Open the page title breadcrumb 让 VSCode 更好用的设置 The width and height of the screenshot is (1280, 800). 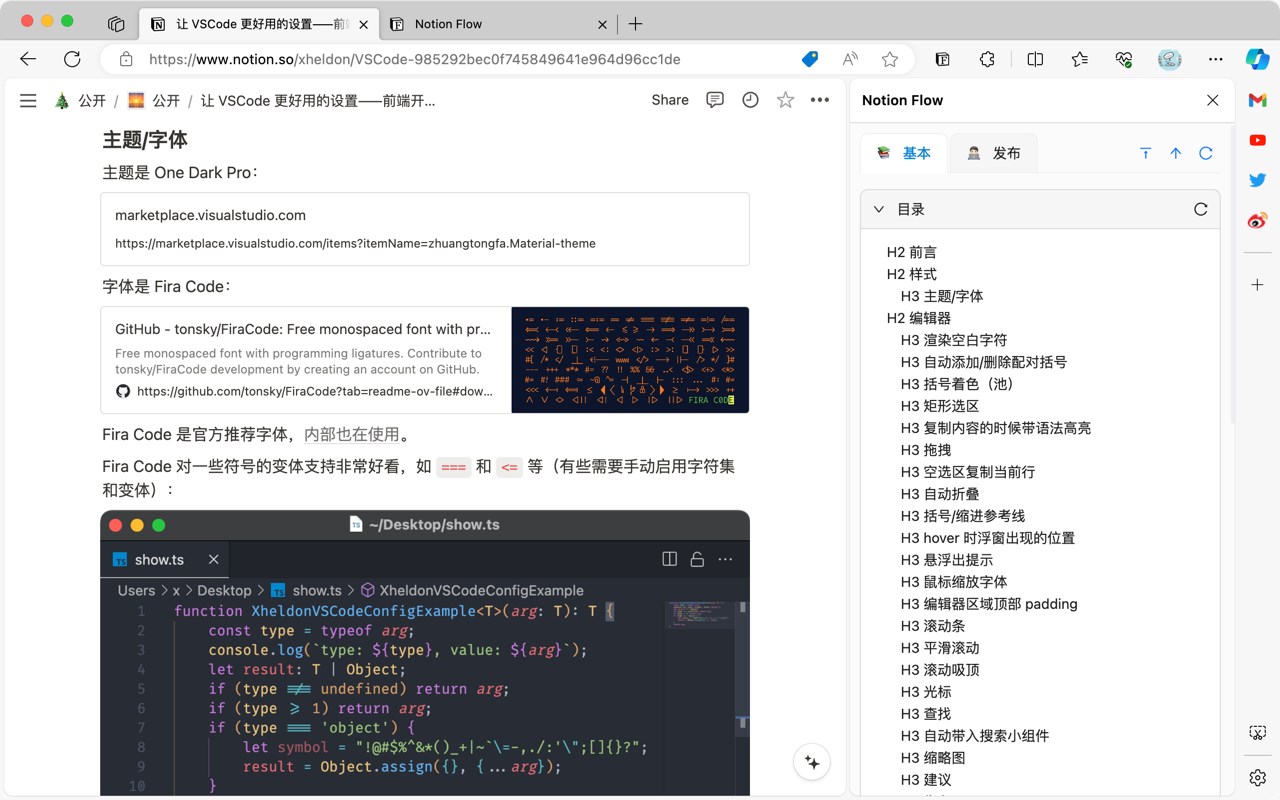318,100
